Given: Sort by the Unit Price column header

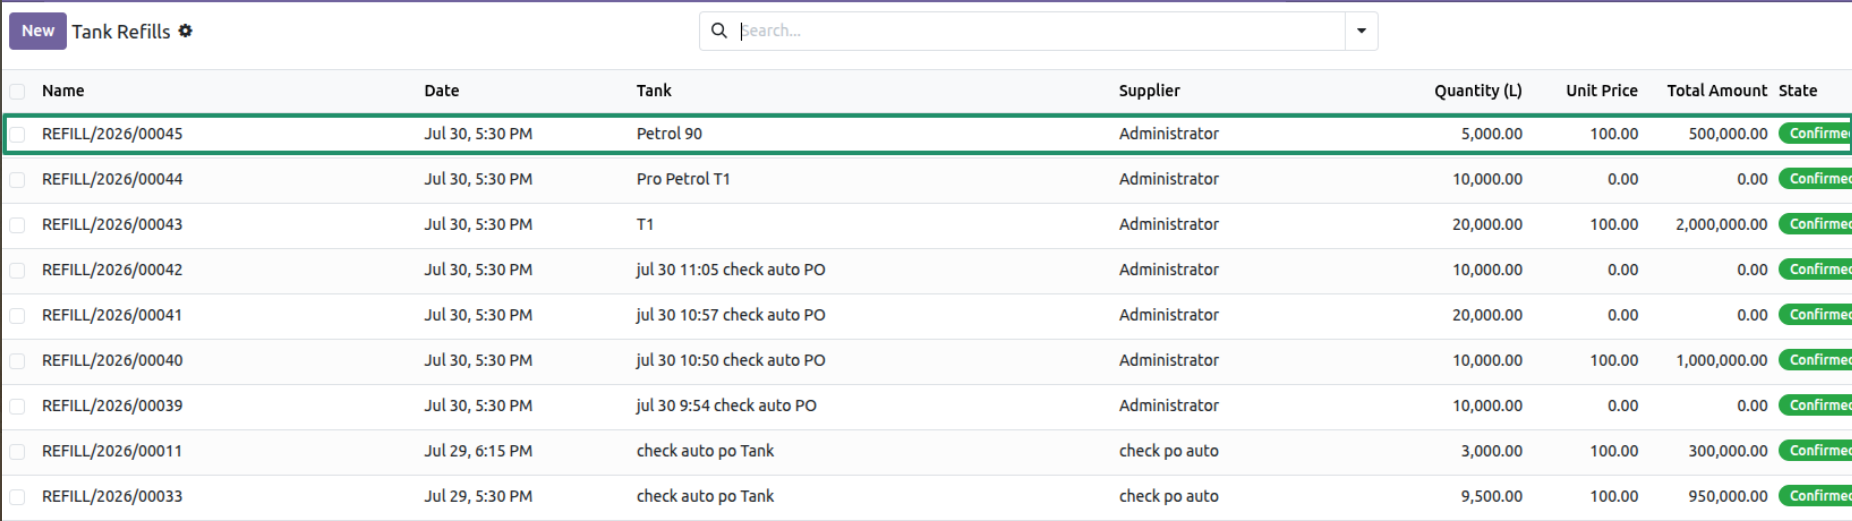Looking at the screenshot, I should coord(1602,90).
